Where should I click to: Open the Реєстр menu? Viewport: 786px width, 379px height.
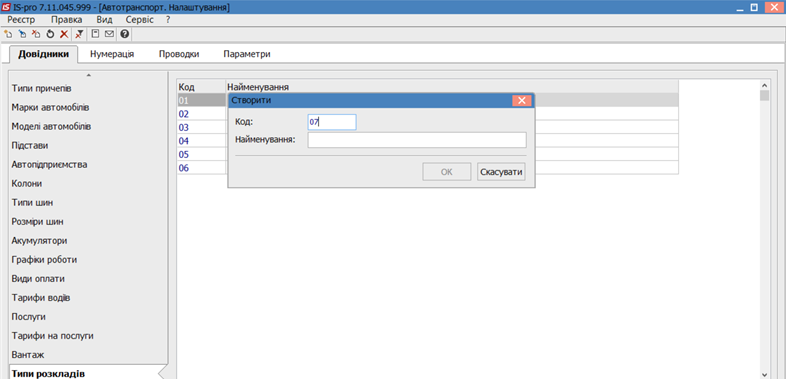point(21,20)
